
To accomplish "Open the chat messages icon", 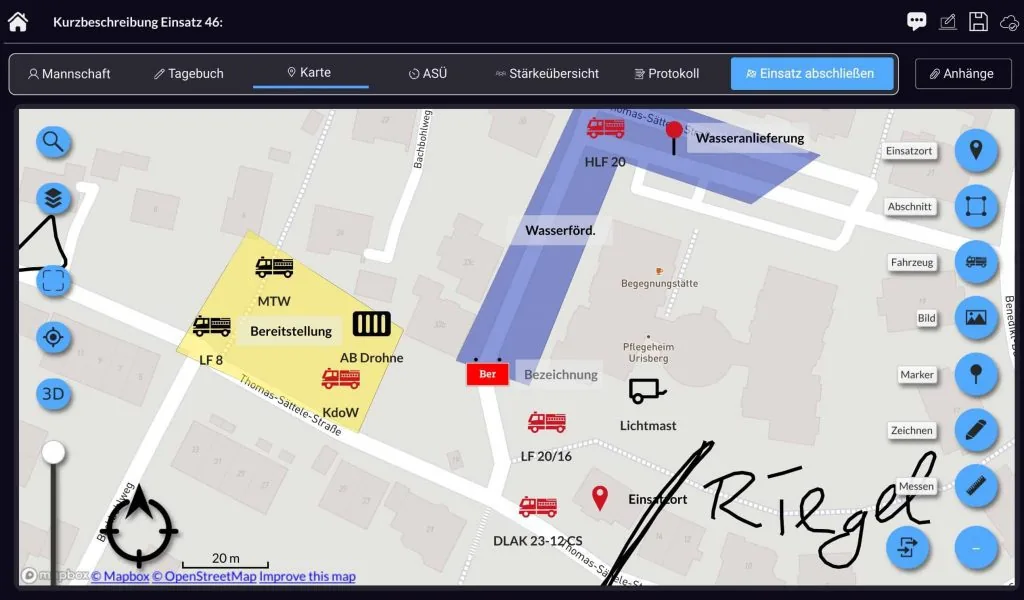I will point(916,22).
